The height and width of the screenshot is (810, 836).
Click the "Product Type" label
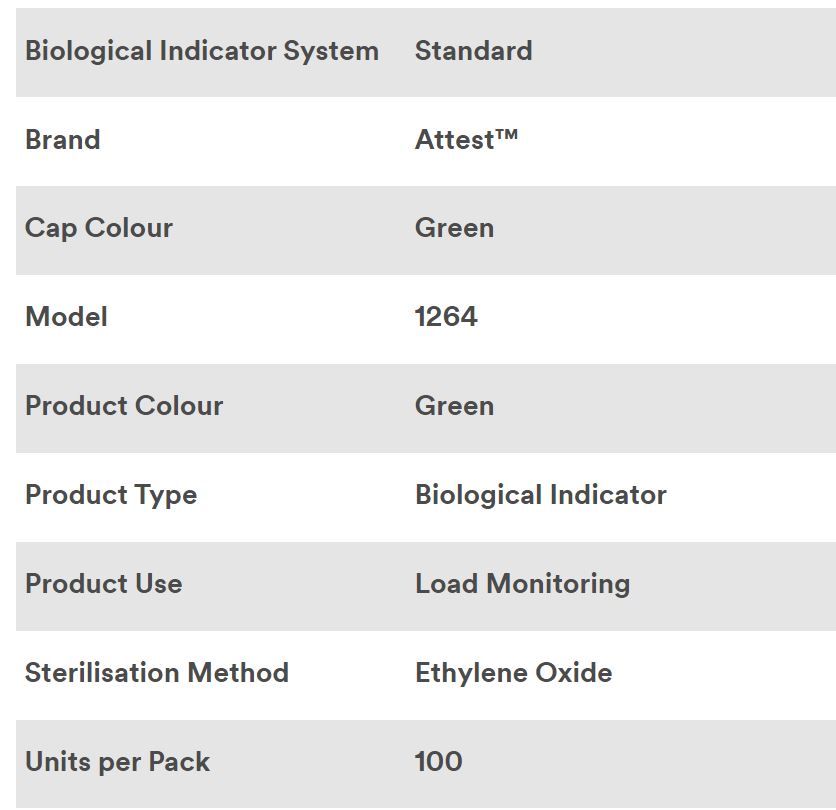point(110,495)
